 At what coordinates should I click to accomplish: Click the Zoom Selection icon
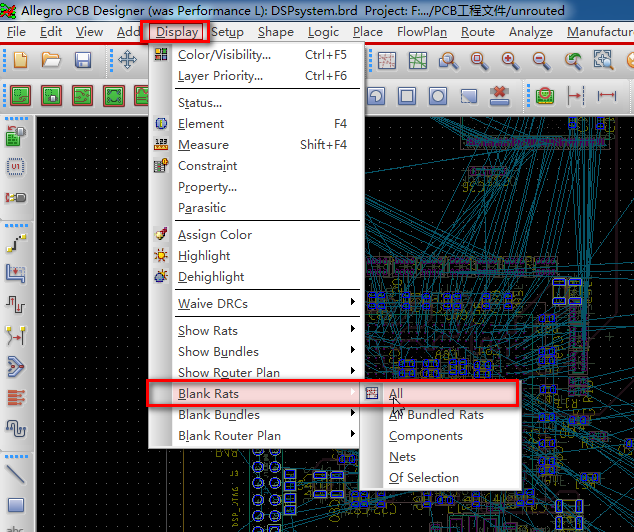click(603, 61)
